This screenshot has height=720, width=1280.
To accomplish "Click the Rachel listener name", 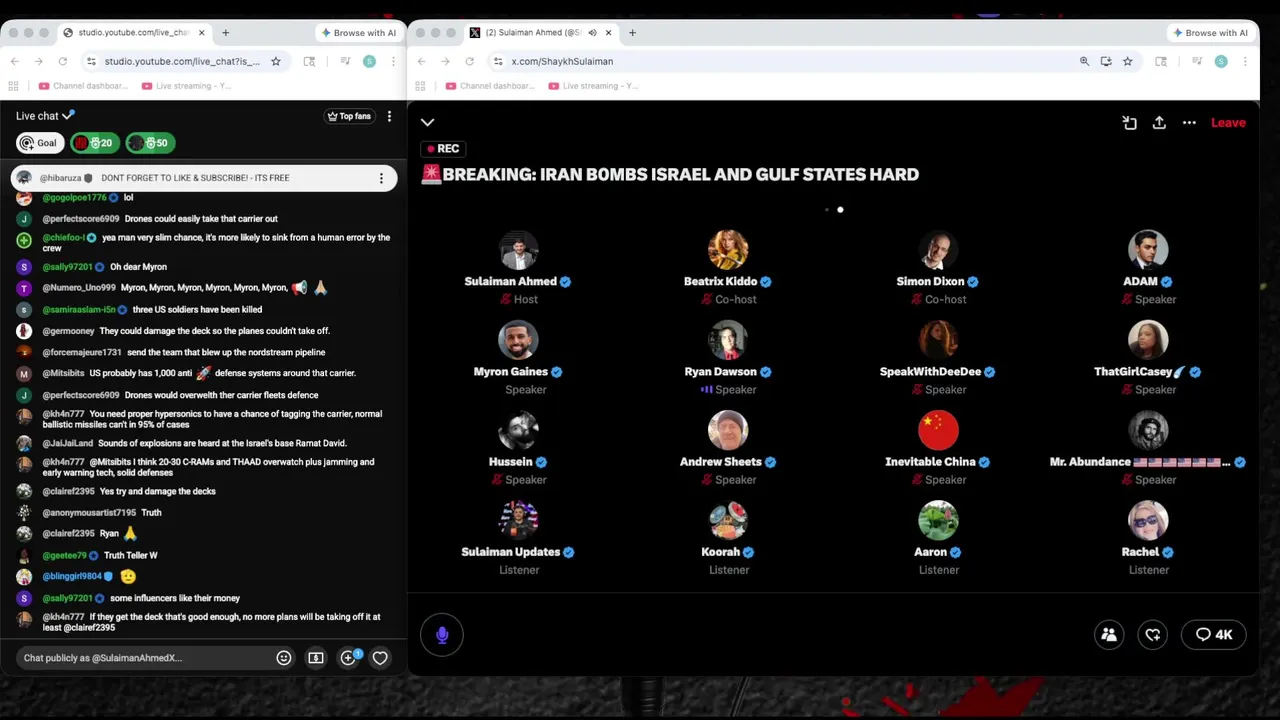I will tap(1140, 552).
